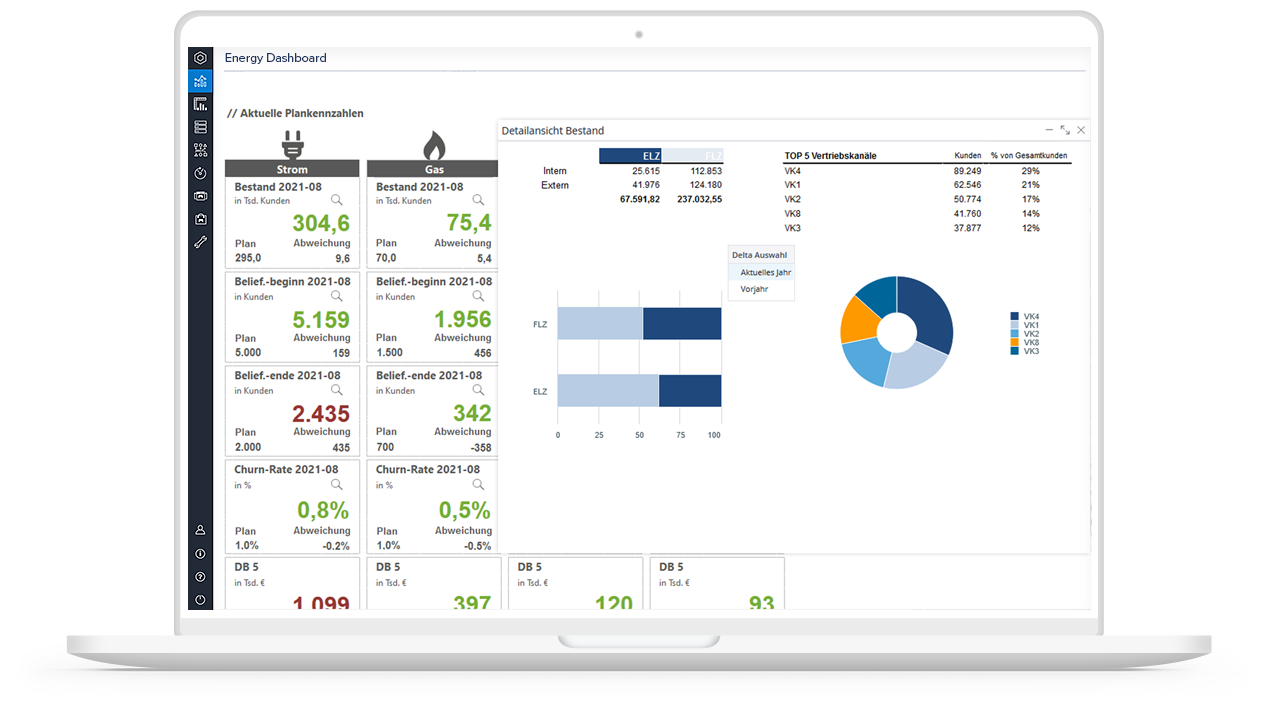This screenshot has width=1280, height=720.
Task: Click the Gas Bestand value 75,4
Action: 469,223
